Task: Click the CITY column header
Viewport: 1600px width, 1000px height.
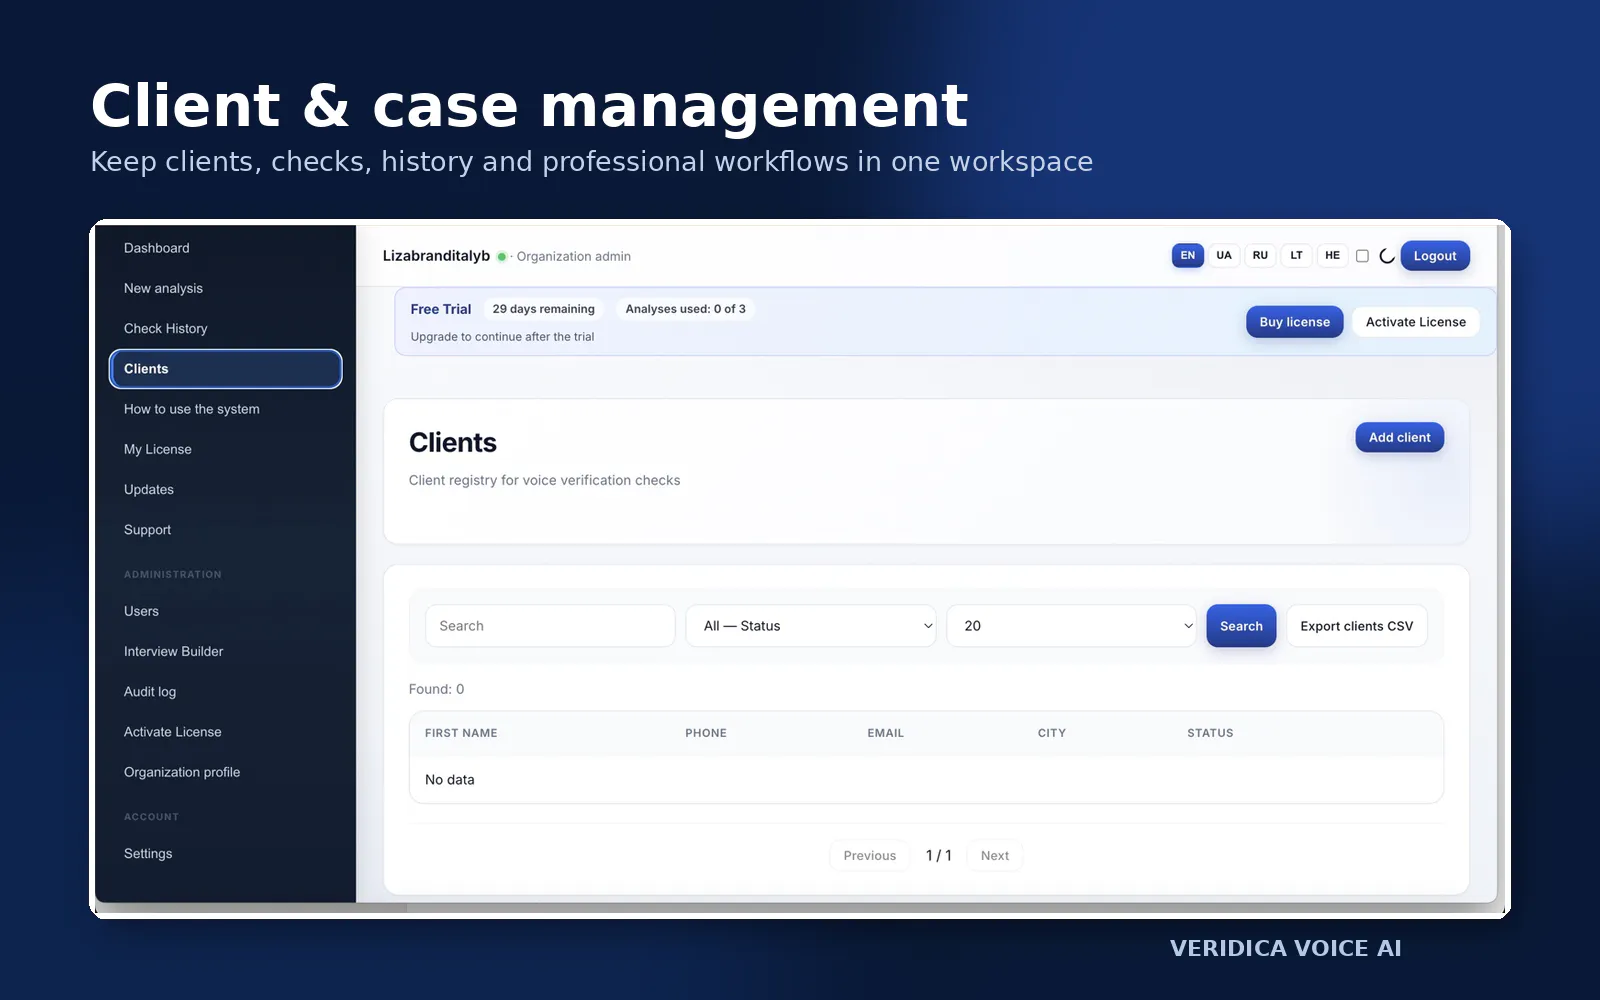Action: click(x=1051, y=733)
